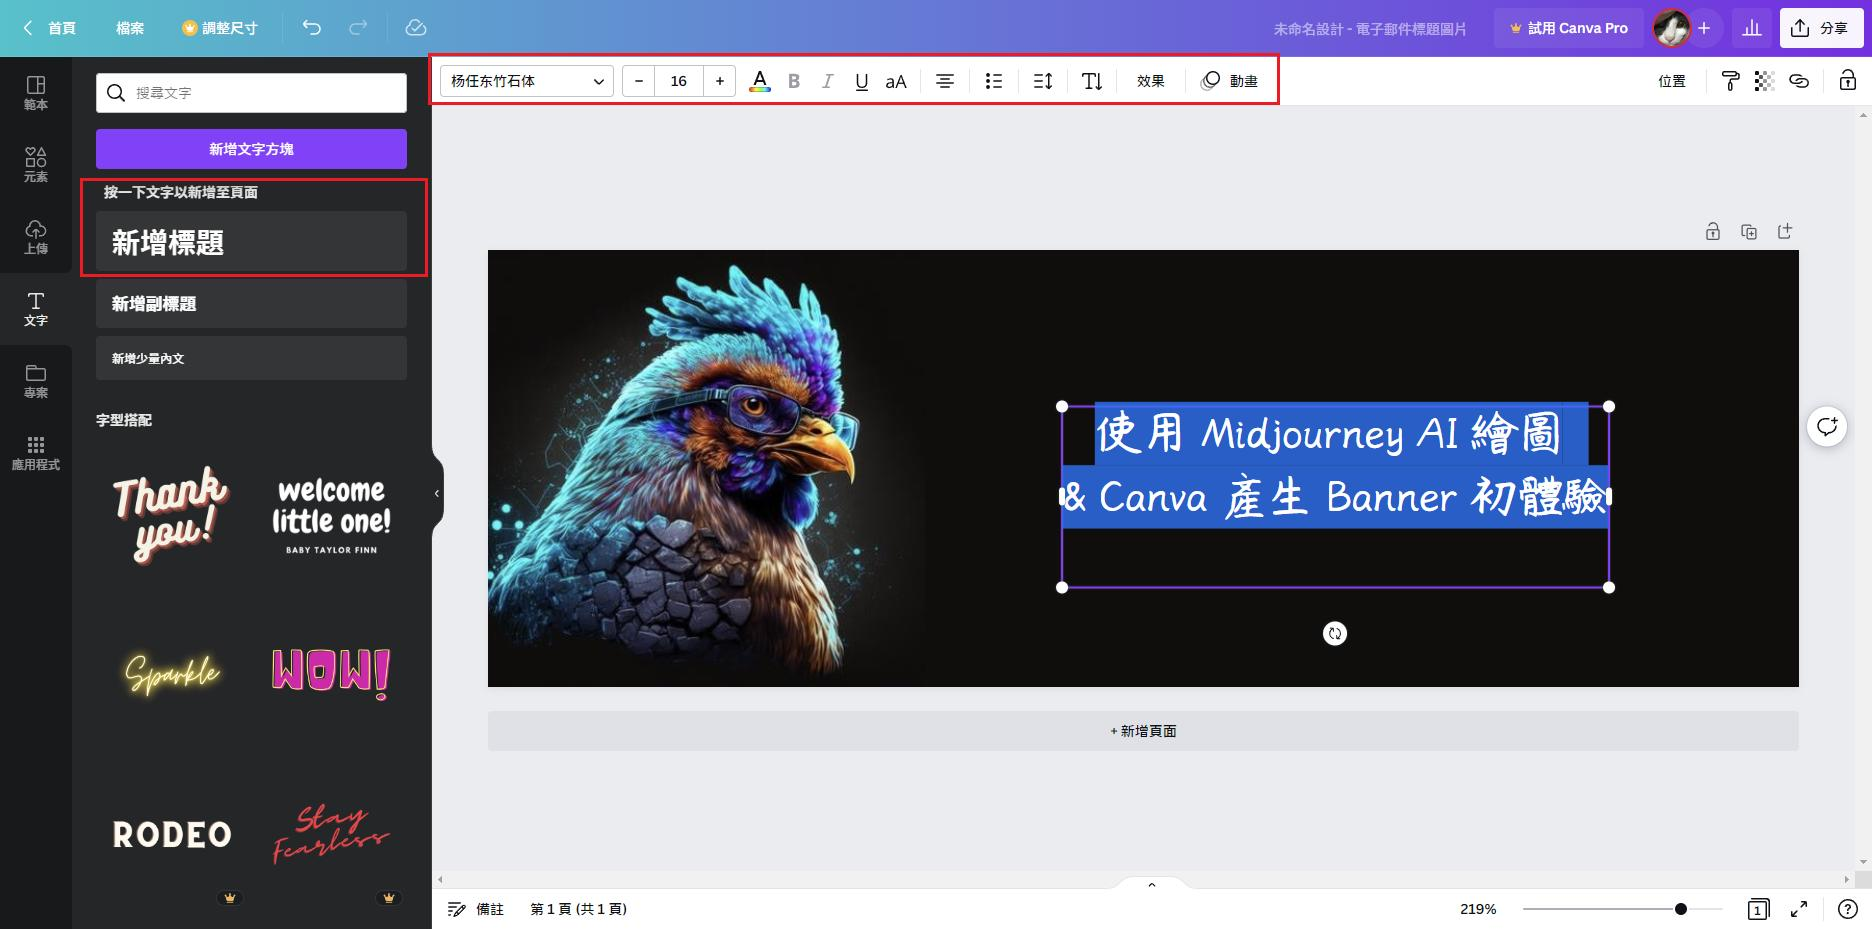Viewport: 1872px width, 929px height.
Task: Toggle bulleted list formatting
Action: (x=993, y=81)
